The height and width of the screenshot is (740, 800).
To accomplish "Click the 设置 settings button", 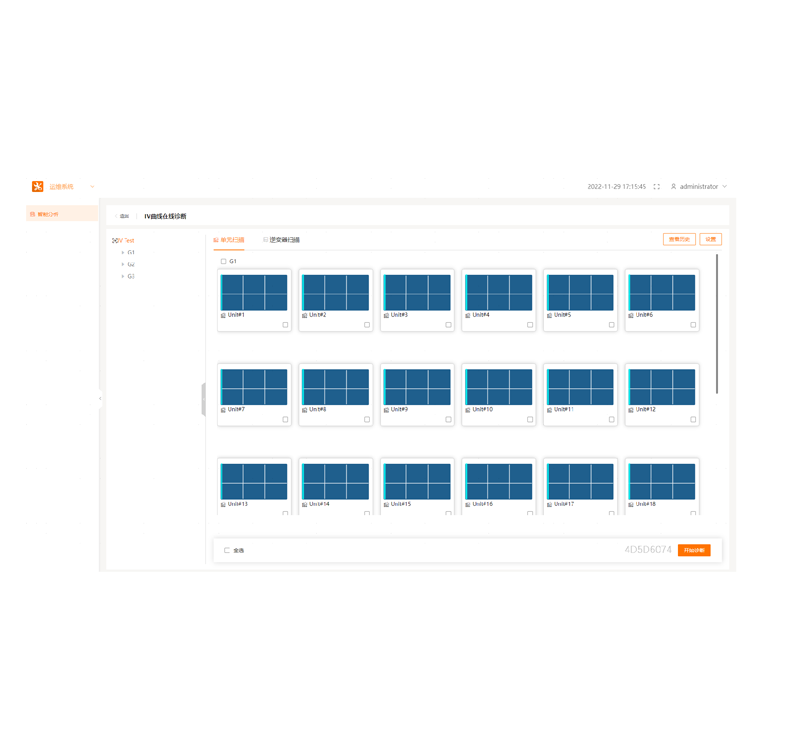I will click(710, 239).
